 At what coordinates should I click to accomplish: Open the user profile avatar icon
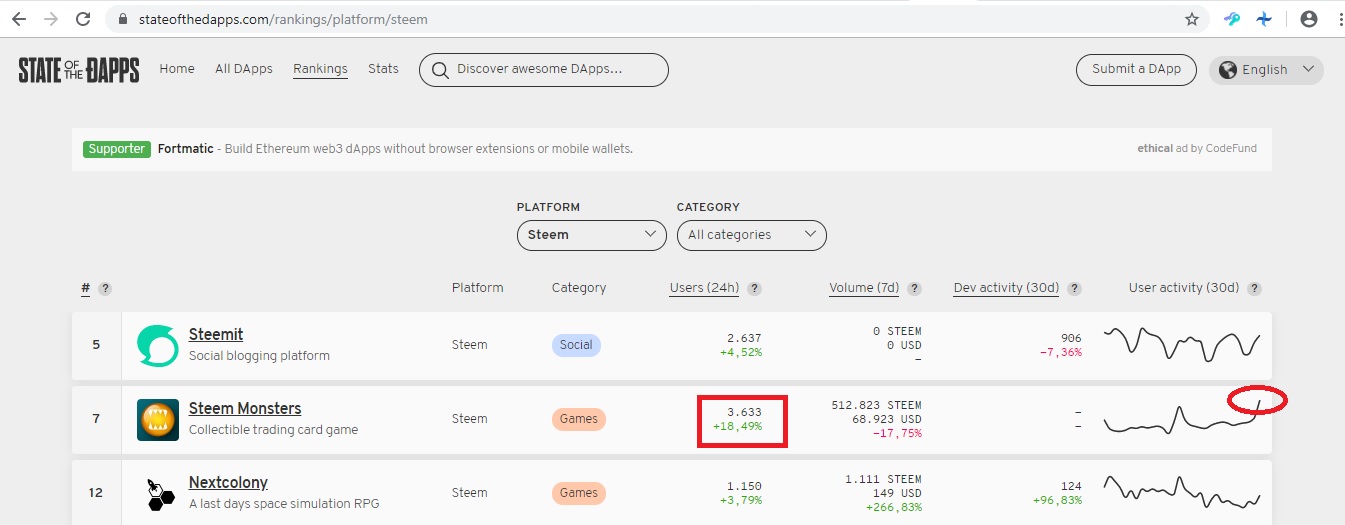(x=1308, y=19)
